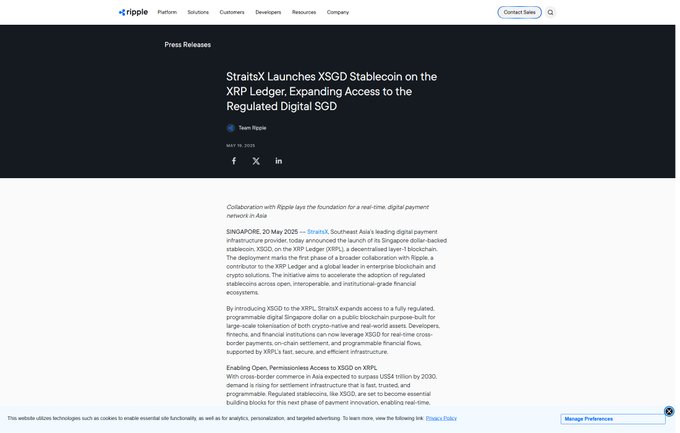Open the Resources menu
This screenshot has height=433, width=680.
304,12
